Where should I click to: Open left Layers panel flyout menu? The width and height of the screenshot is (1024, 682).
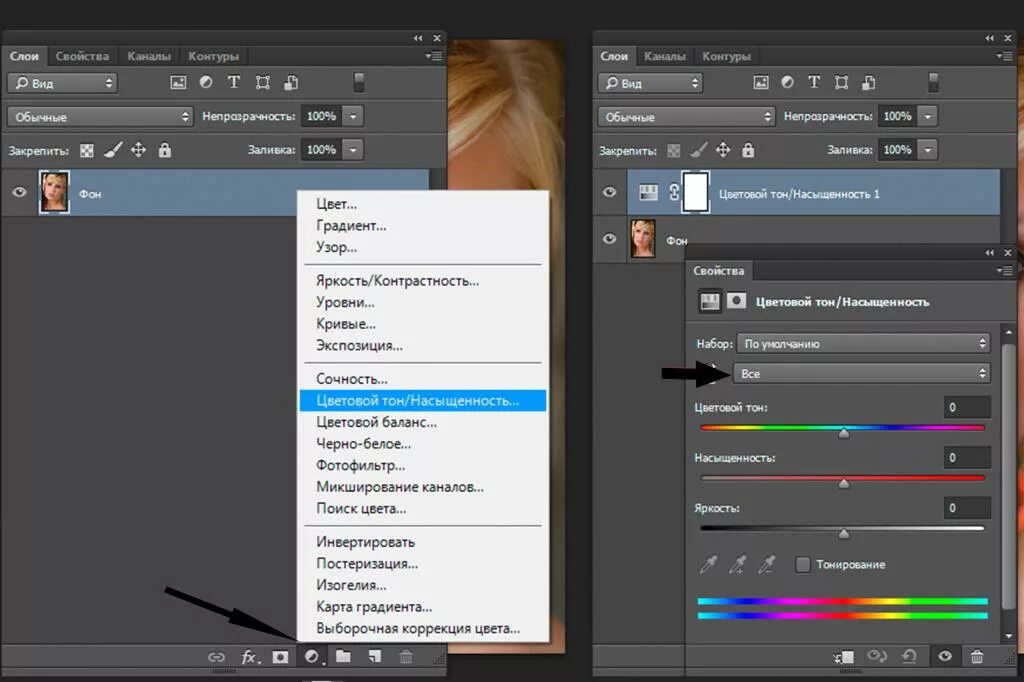click(434, 56)
